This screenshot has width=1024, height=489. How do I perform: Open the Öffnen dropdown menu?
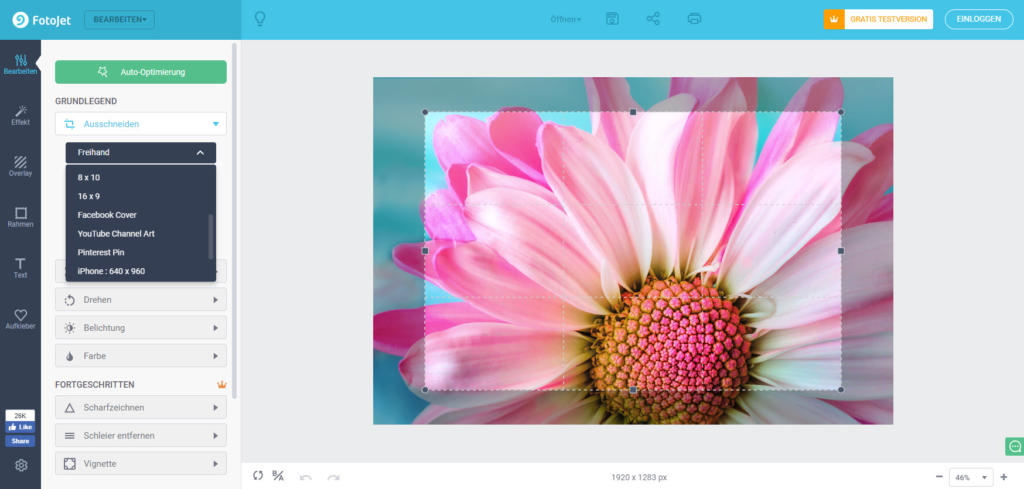point(566,20)
